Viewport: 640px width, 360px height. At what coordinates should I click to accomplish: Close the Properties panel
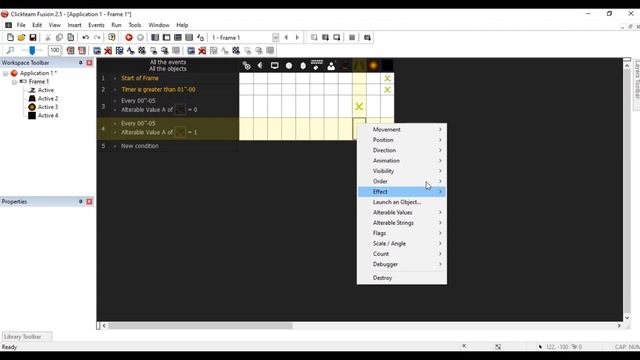(x=89, y=202)
